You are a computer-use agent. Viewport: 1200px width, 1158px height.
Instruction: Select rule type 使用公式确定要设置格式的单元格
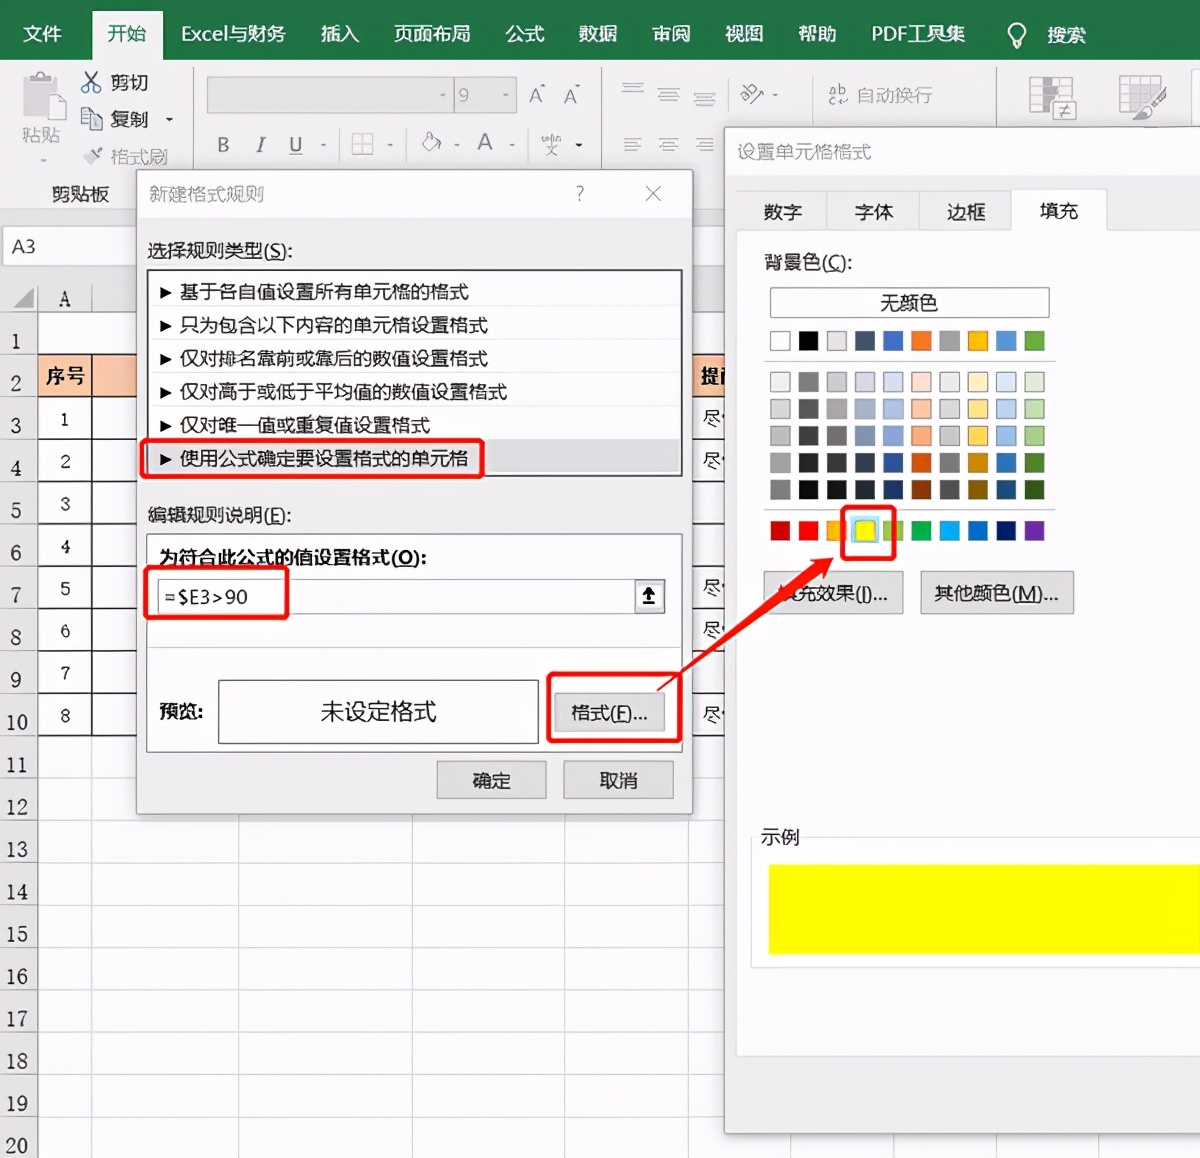(414, 458)
